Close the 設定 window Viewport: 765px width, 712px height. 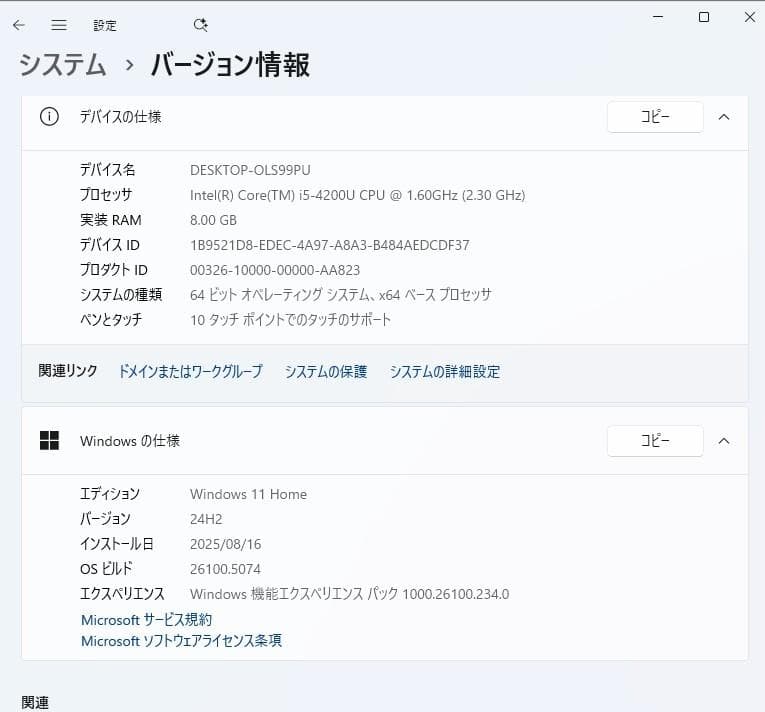[x=750, y=17]
